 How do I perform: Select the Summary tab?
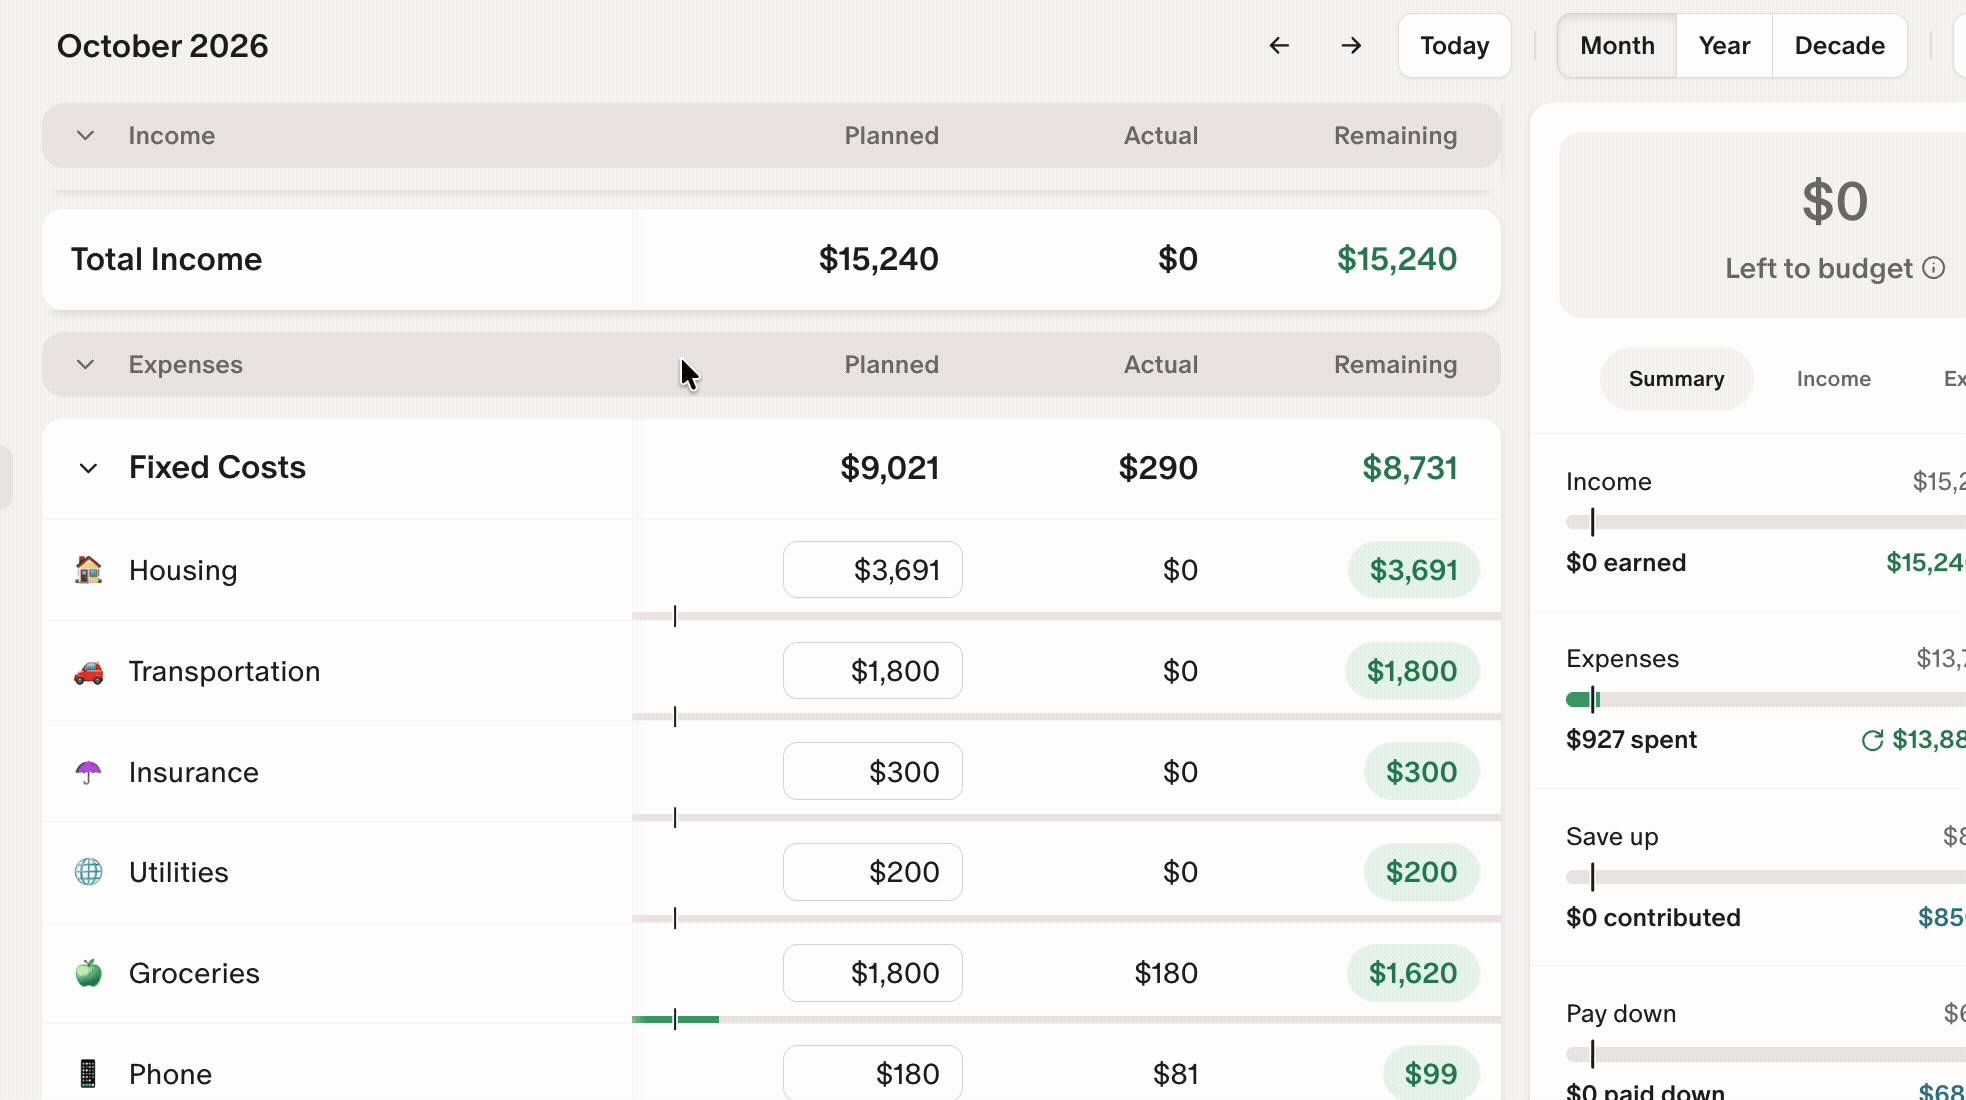click(1676, 379)
